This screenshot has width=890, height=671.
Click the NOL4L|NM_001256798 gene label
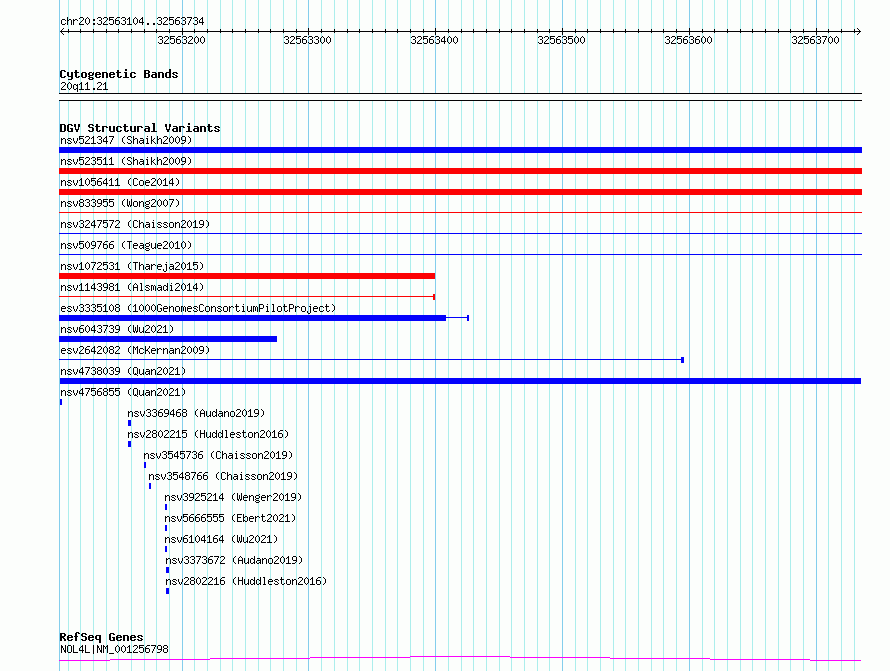(114, 649)
